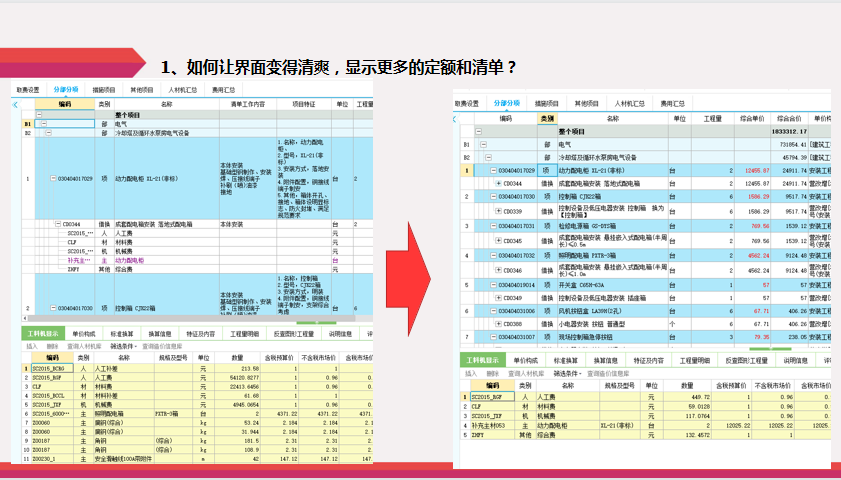841x480 pixels.
Task: Open 说明信息 tab in right screenshot
Action: pos(795,360)
